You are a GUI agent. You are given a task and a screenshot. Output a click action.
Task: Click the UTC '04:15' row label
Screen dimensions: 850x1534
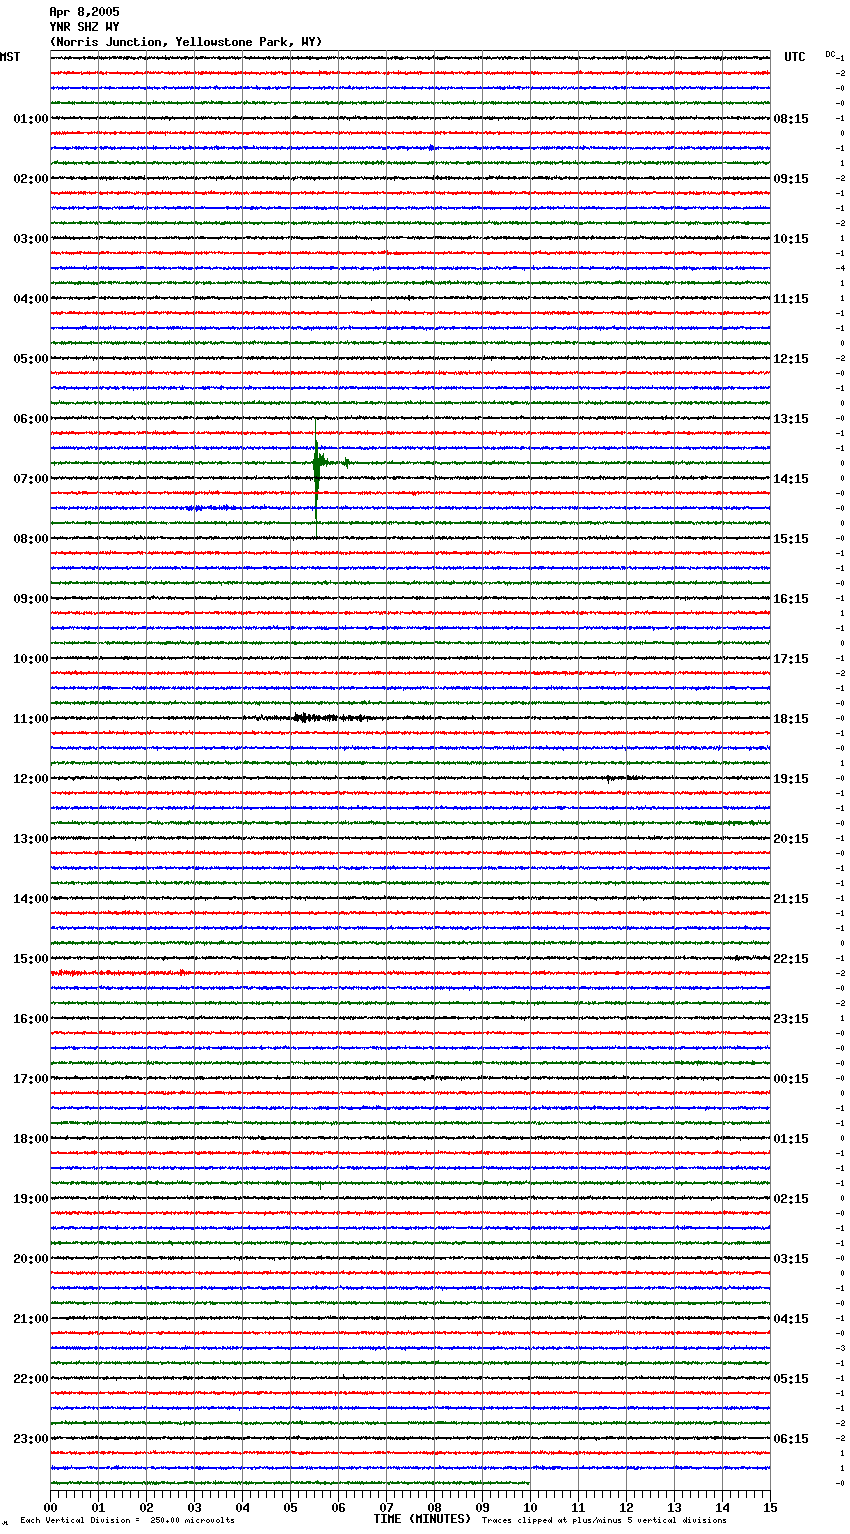pos(791,1319)
